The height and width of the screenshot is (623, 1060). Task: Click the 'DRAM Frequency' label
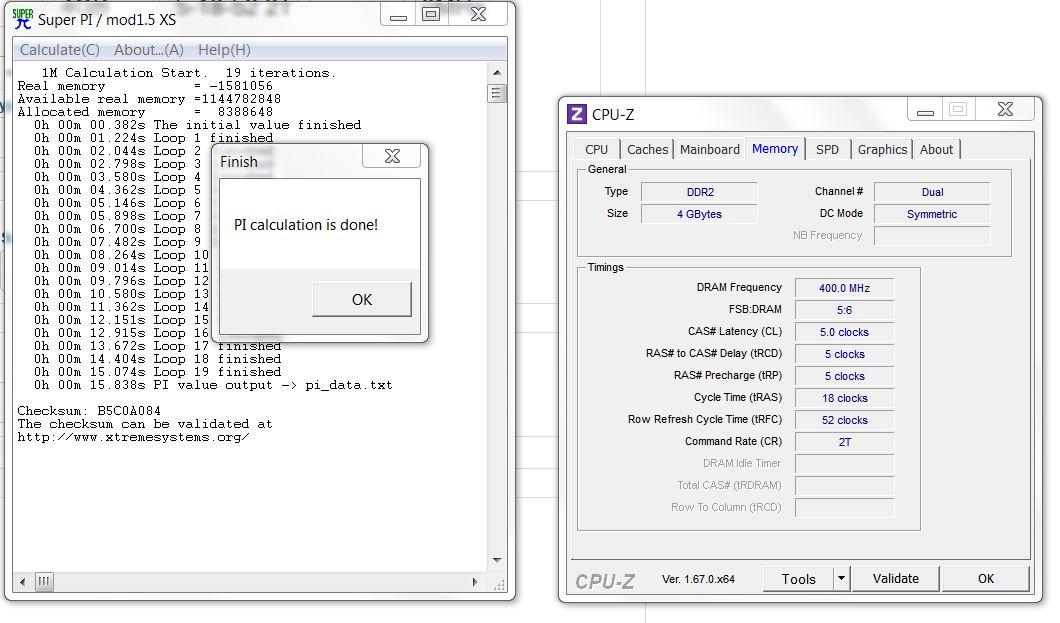tap(739, 287)
